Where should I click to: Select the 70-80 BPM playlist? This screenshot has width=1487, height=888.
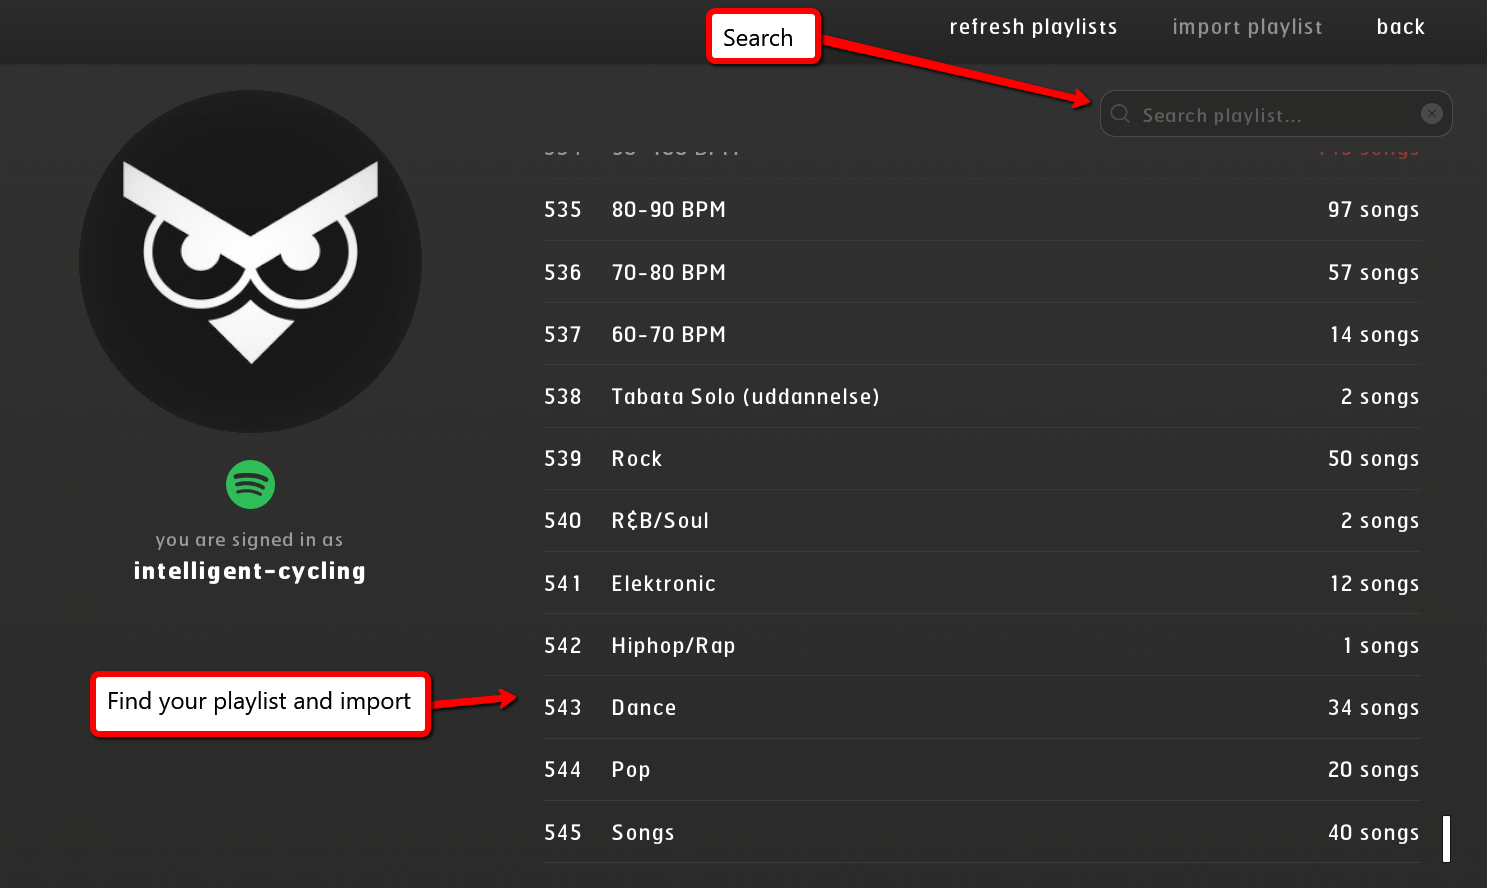(x=669, y=273)
